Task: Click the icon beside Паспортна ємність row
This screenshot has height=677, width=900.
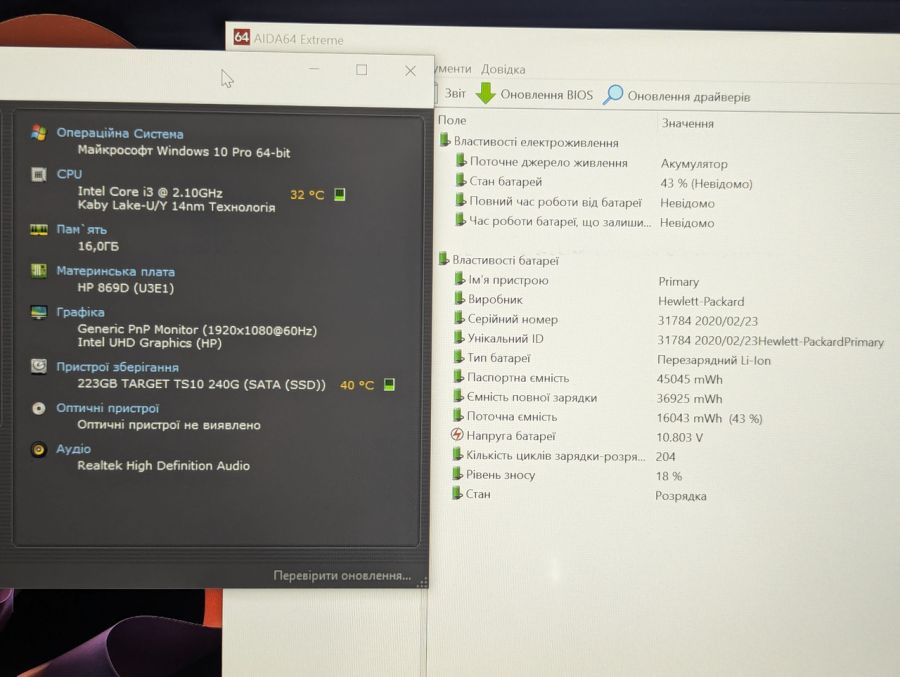Action: click(x=458, y=376)
